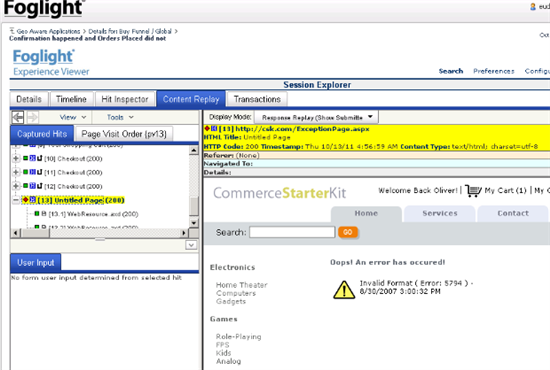Click the Kids games link
The height and width of the screenshot is (370, 550).
[223, 353]
